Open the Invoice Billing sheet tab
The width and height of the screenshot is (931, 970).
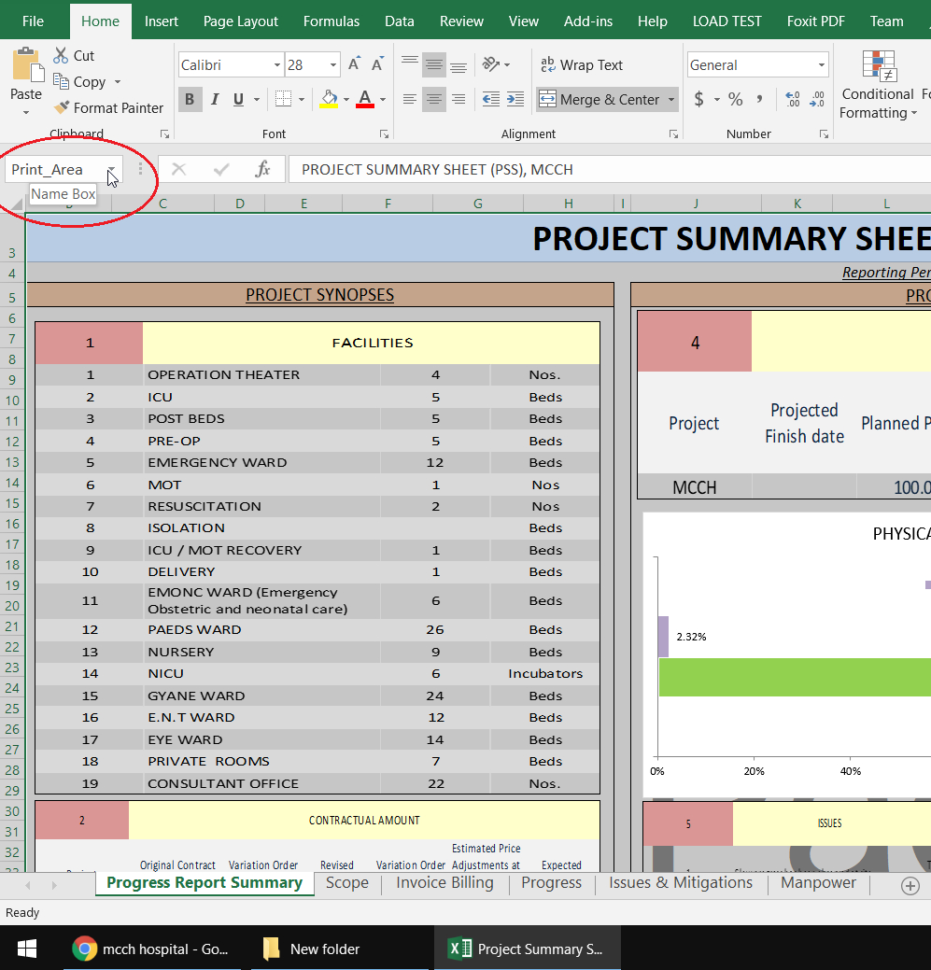coord(444,883)
